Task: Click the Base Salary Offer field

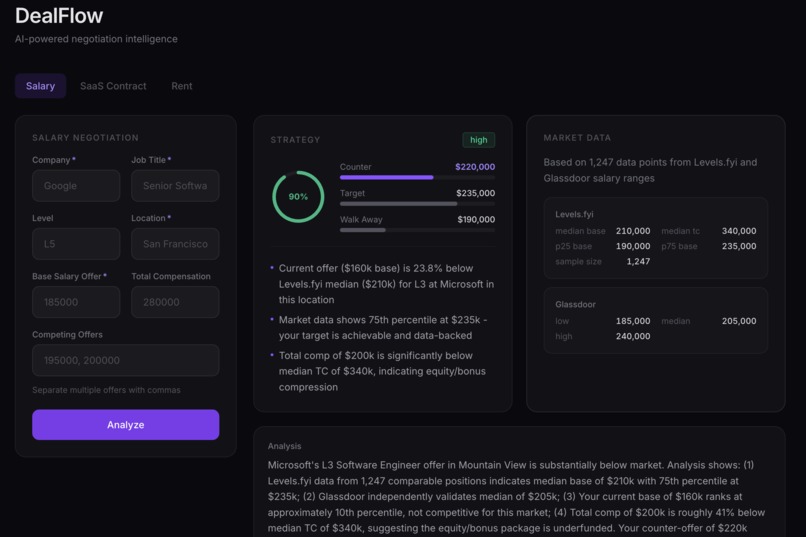Action: pos(76,302)
